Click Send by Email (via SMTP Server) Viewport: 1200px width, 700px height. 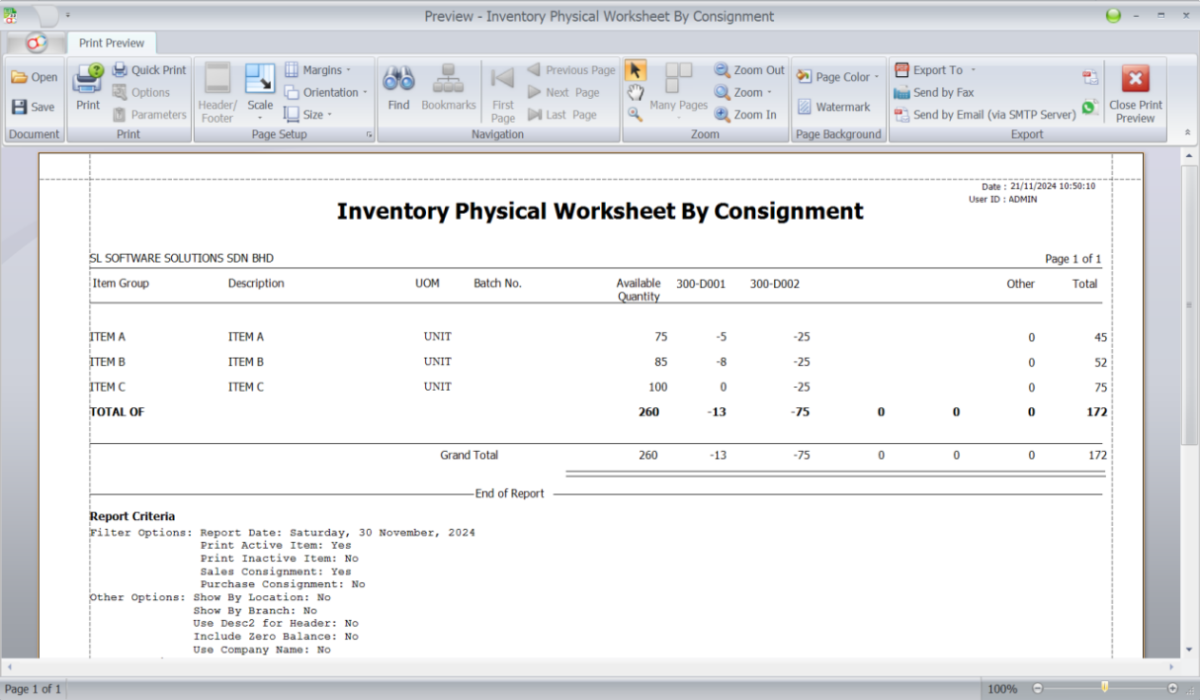(985, 114)
